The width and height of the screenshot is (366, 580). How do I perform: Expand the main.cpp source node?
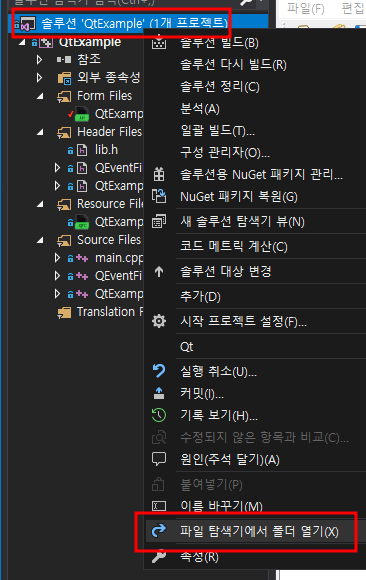coord(57,258)
